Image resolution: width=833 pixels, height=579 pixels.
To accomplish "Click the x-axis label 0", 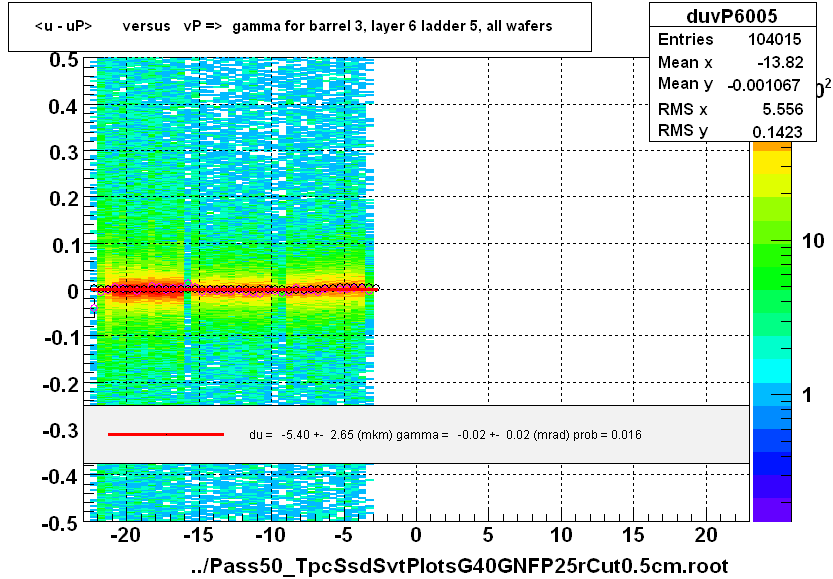I will [416, 535].
